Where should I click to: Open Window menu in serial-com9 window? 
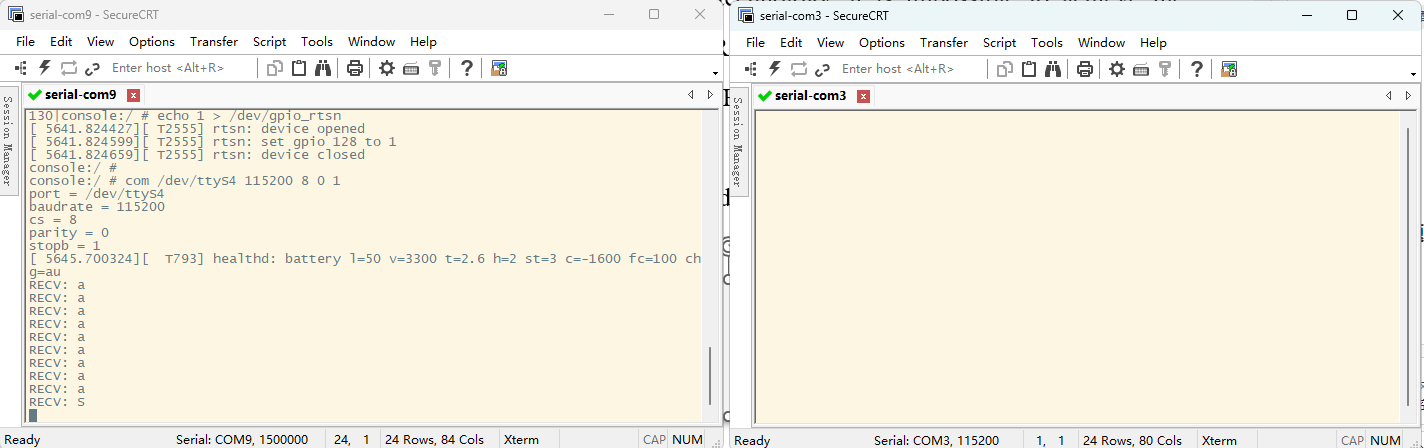(x=371, y=42)
